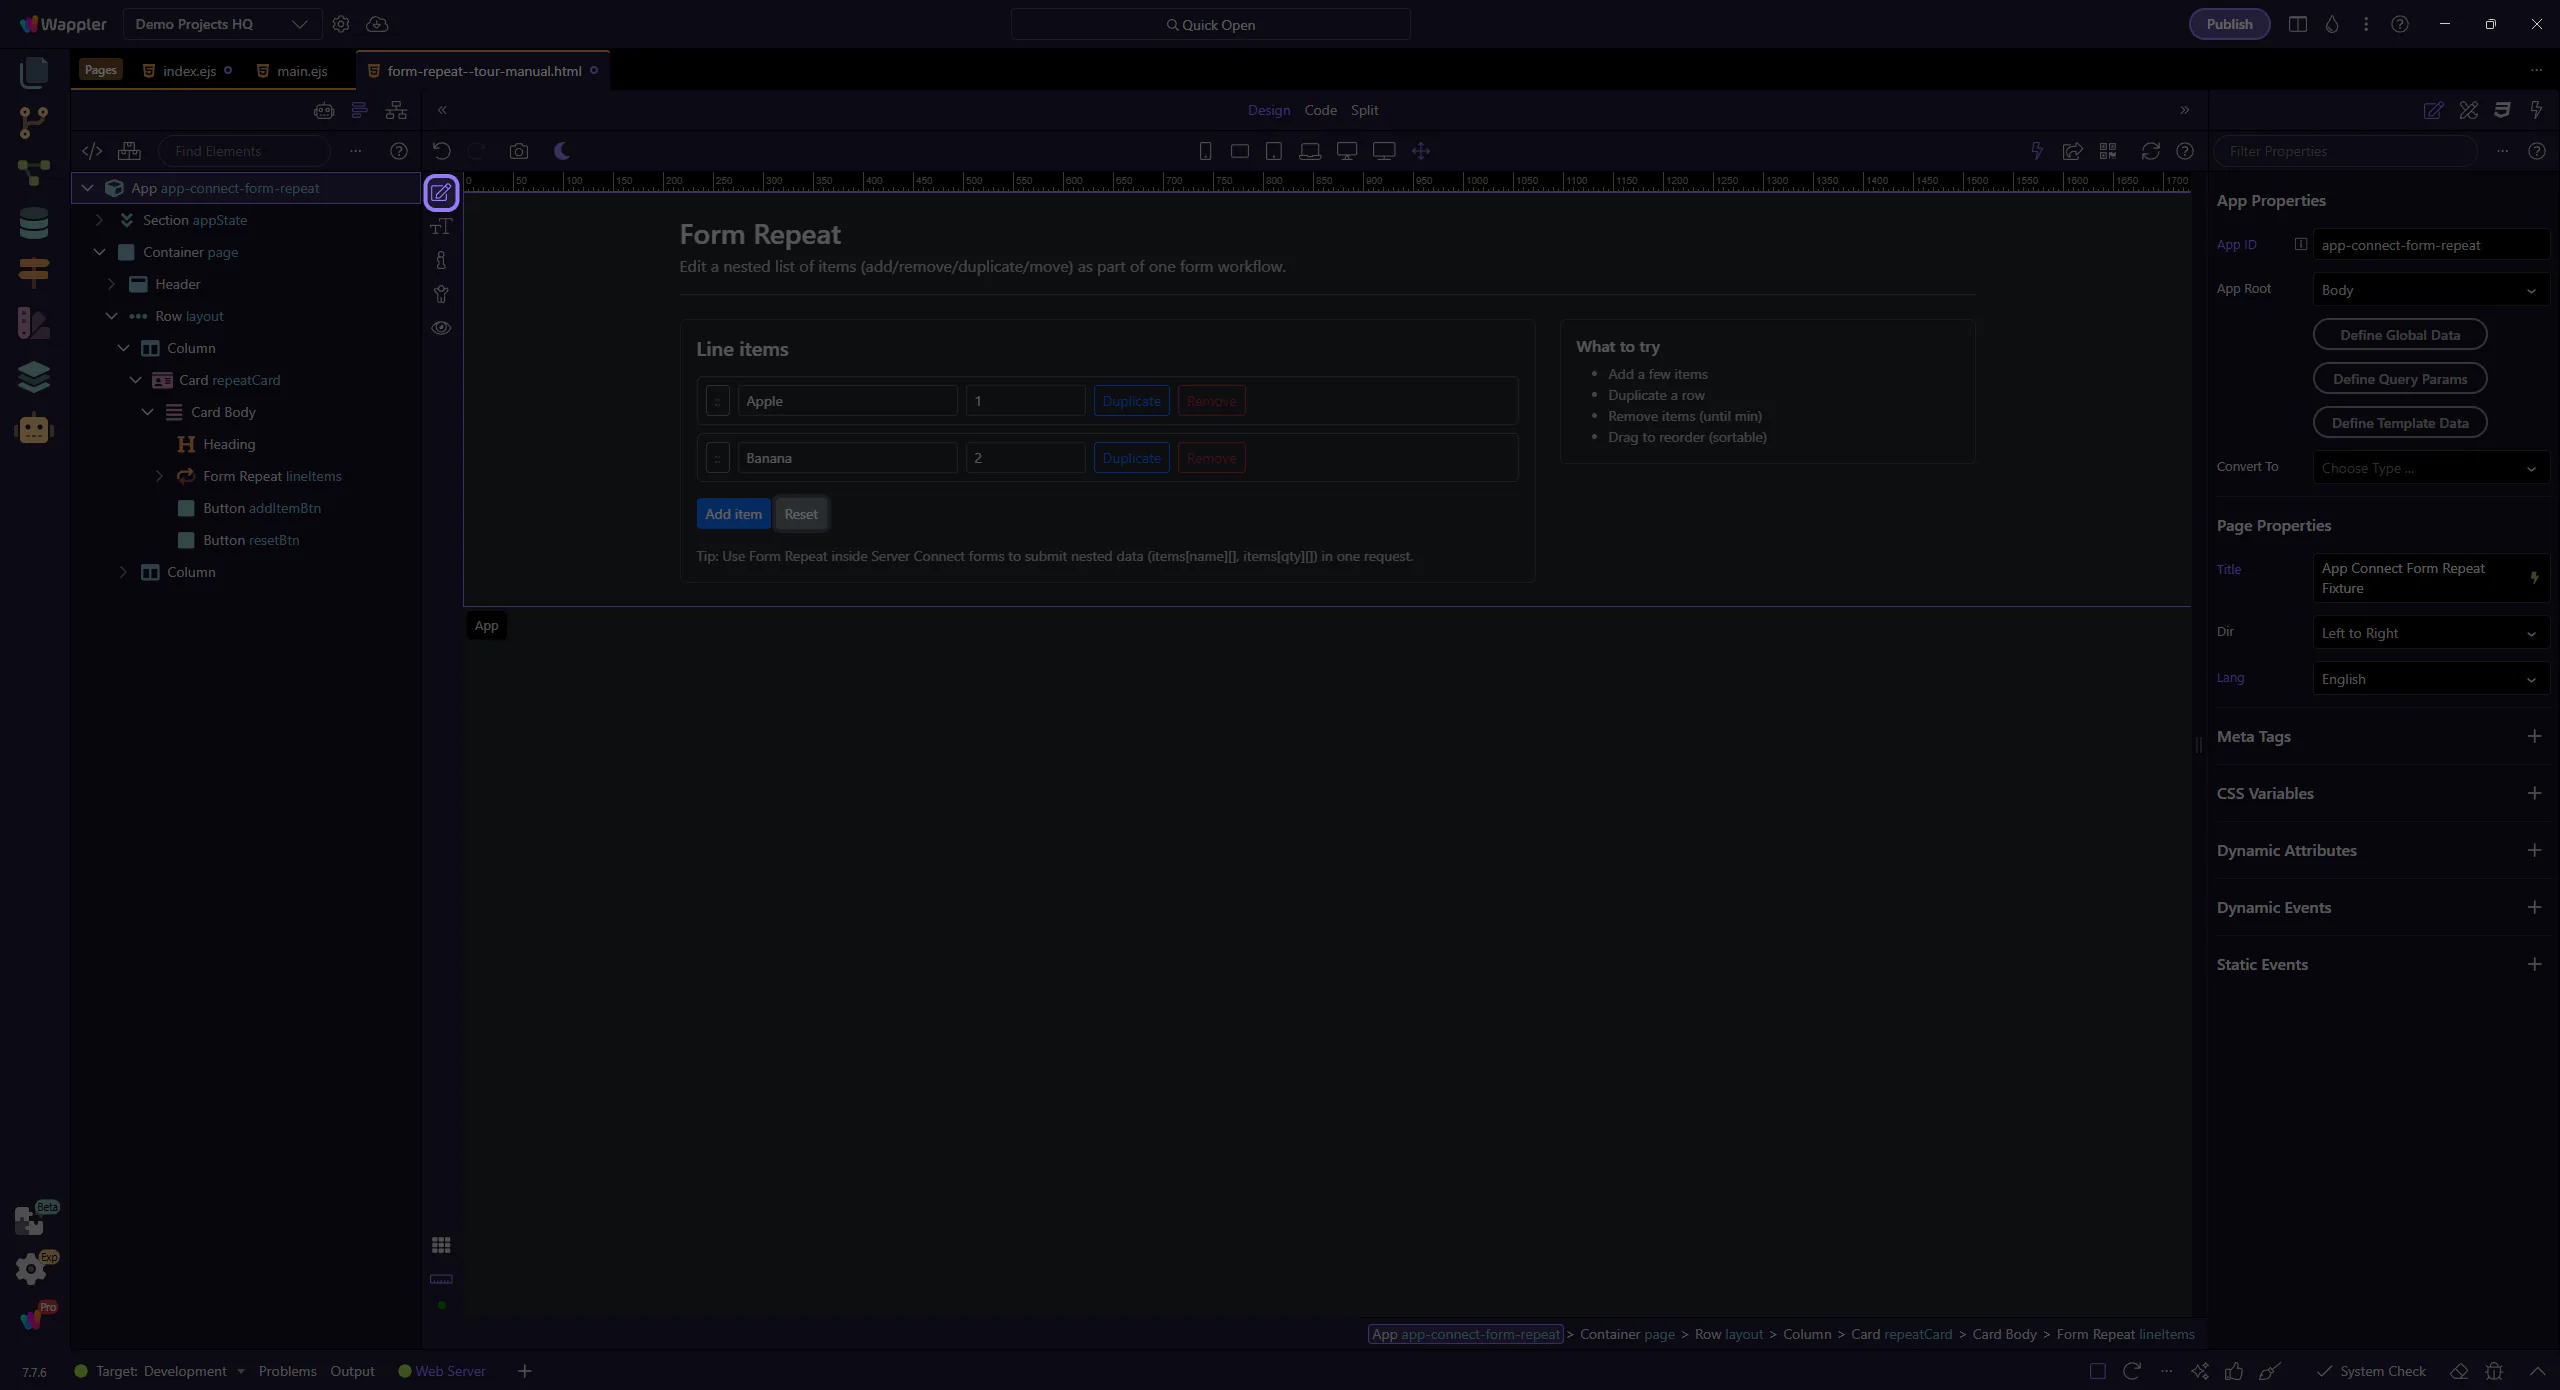
Task: Click the Define Global Data button
Action: coord(2399,335)
